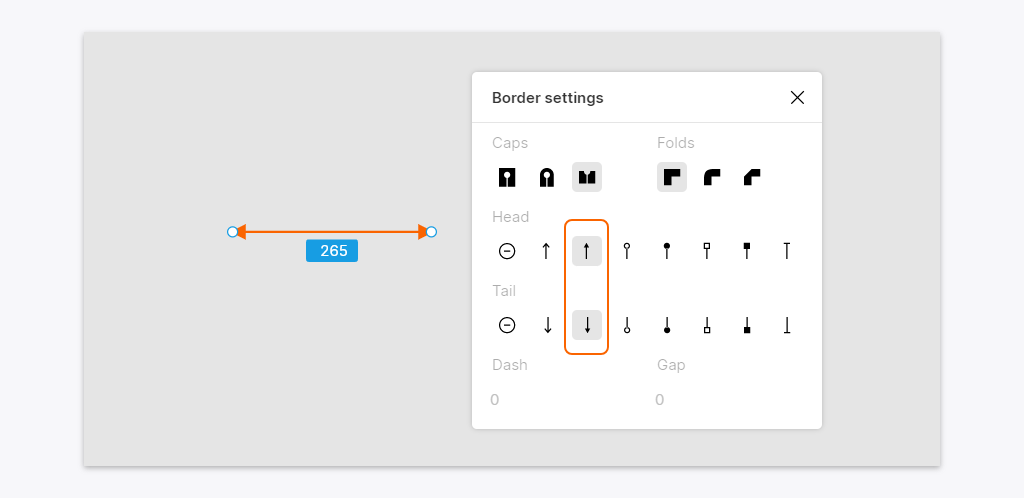The width and height of the screenshot is (1024, 498).
Task: Set Tail to filled triangle arrow
Action: point(587,325)
